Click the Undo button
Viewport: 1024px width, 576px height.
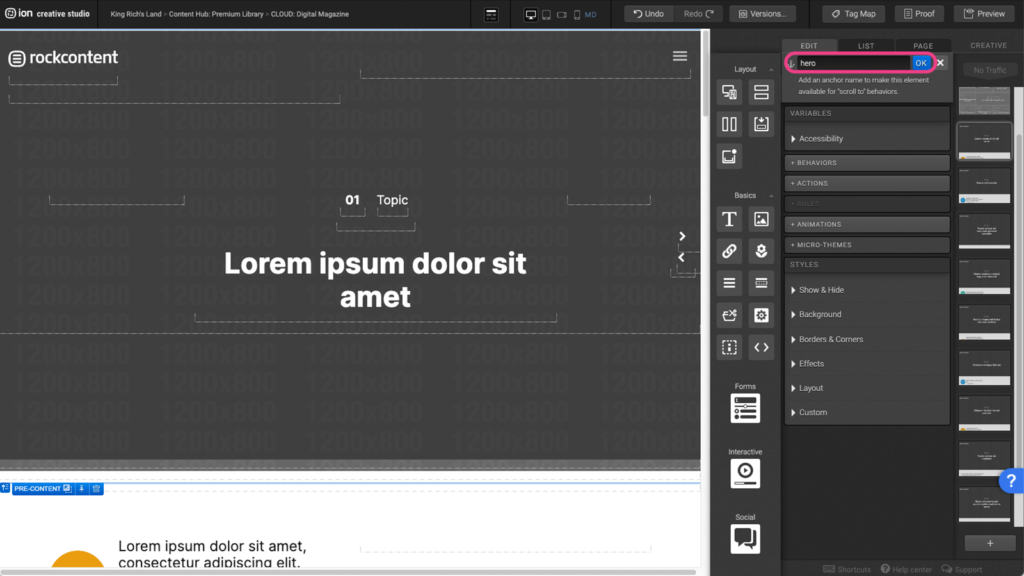[648, 14]
